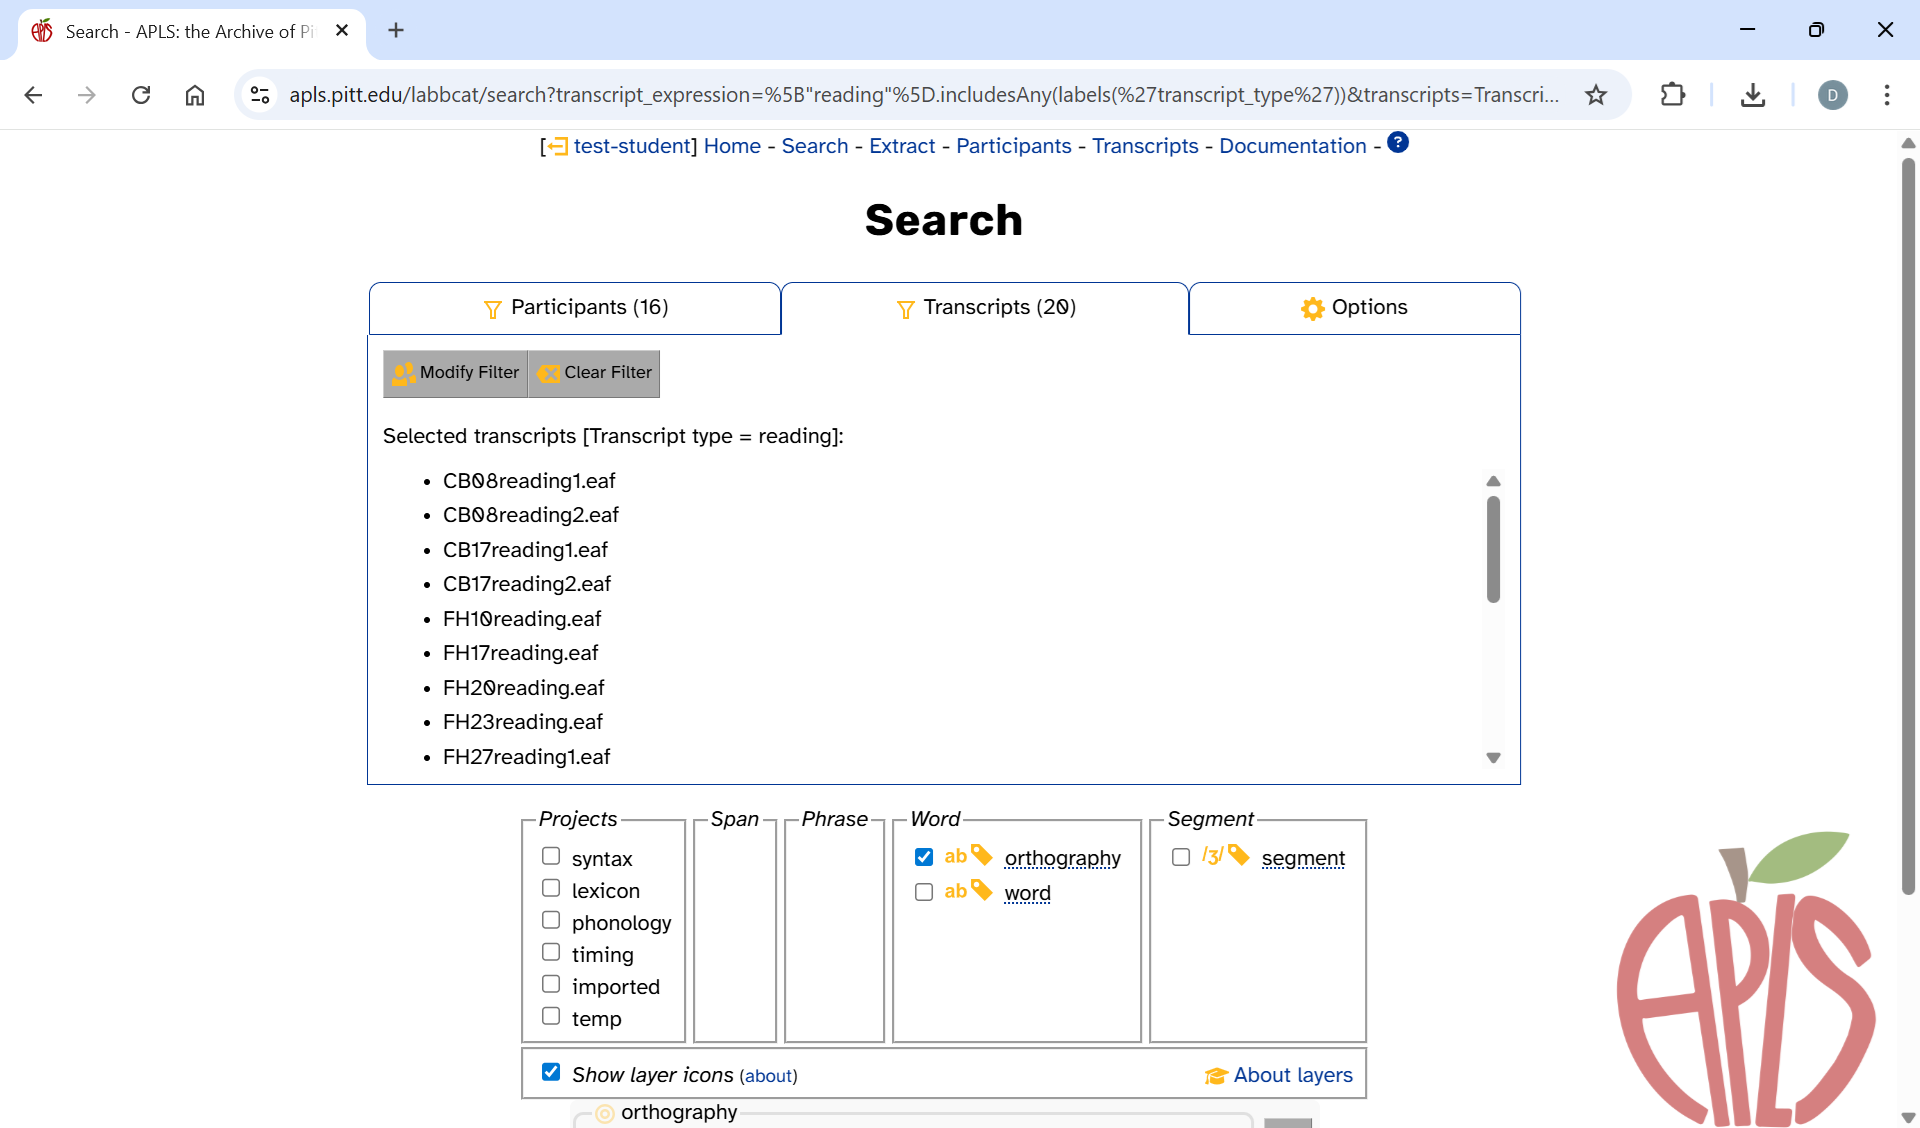Uncheck the orthography layer checkbox

924,857
